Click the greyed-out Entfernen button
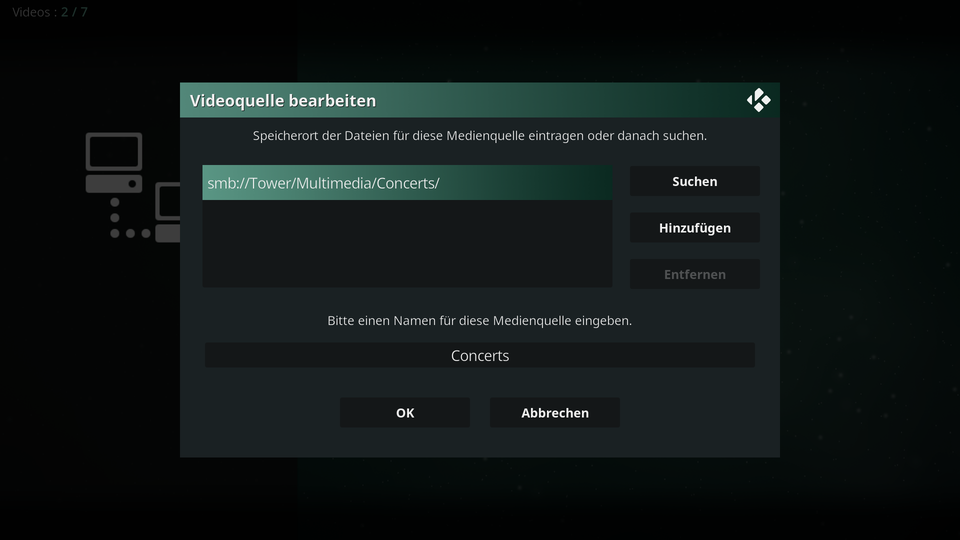This screenshot has width=960, height=540. pyautogui.click(x=694, y=274)
